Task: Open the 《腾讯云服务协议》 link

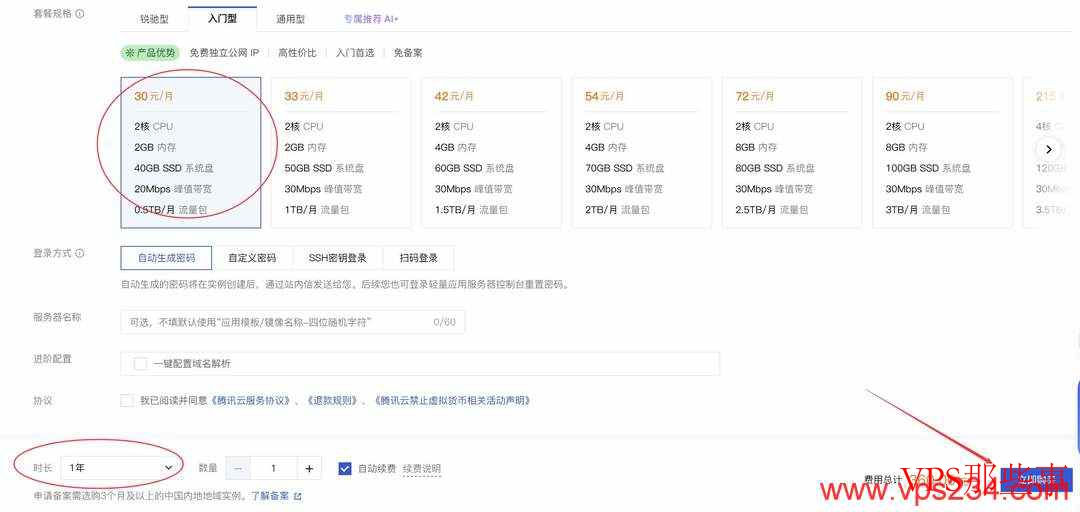Action: click(x=251, y=400)
